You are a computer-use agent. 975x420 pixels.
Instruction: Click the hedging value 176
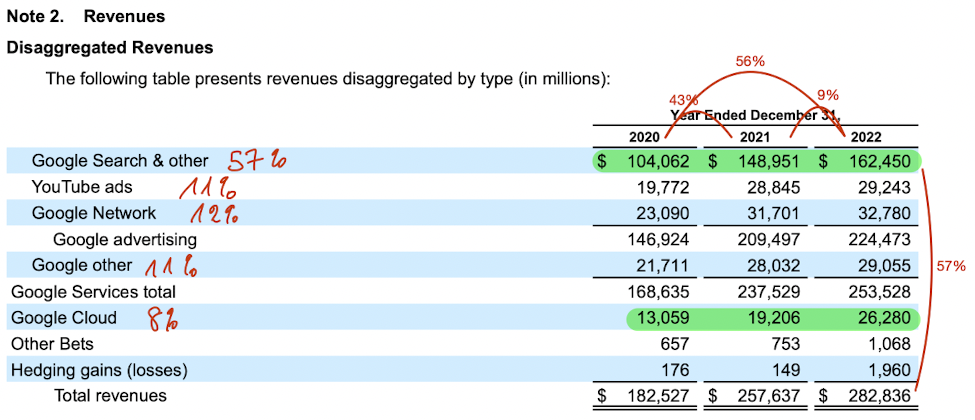(675, 371)
